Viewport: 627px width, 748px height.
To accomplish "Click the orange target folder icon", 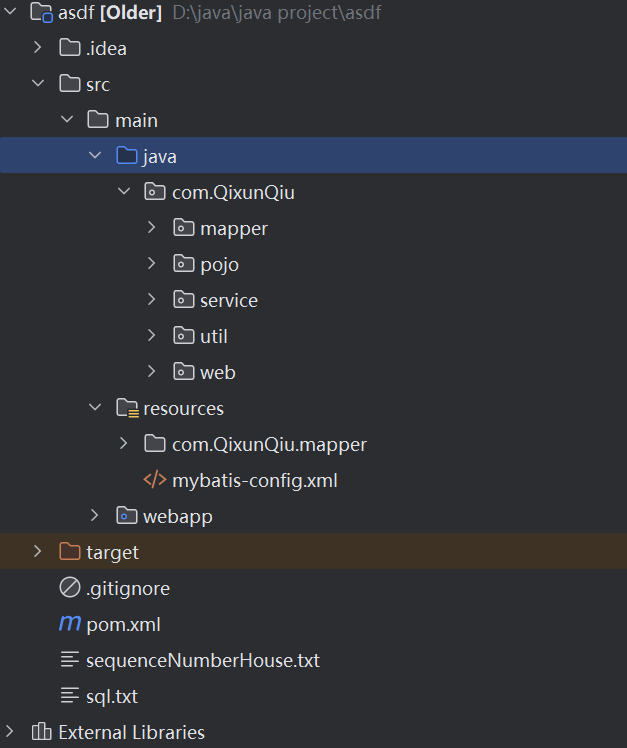I will [x=70, y=552].
